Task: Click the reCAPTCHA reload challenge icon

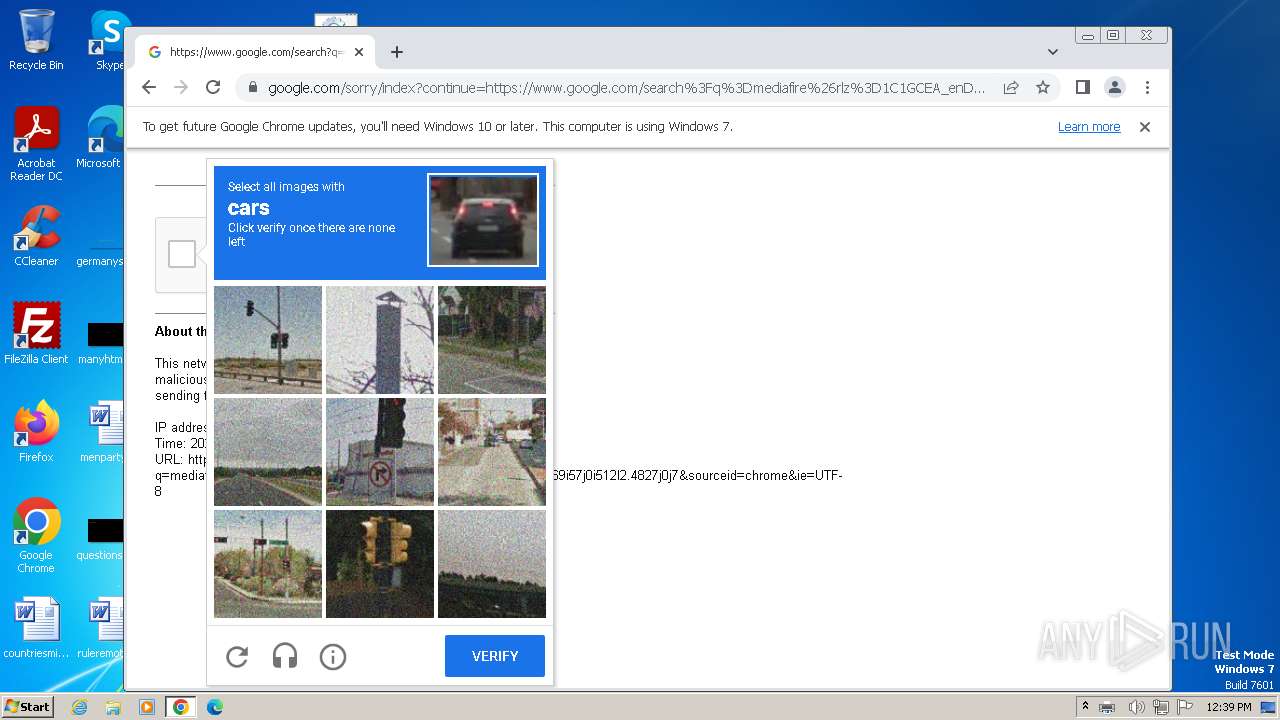Action: click(237, 656)
